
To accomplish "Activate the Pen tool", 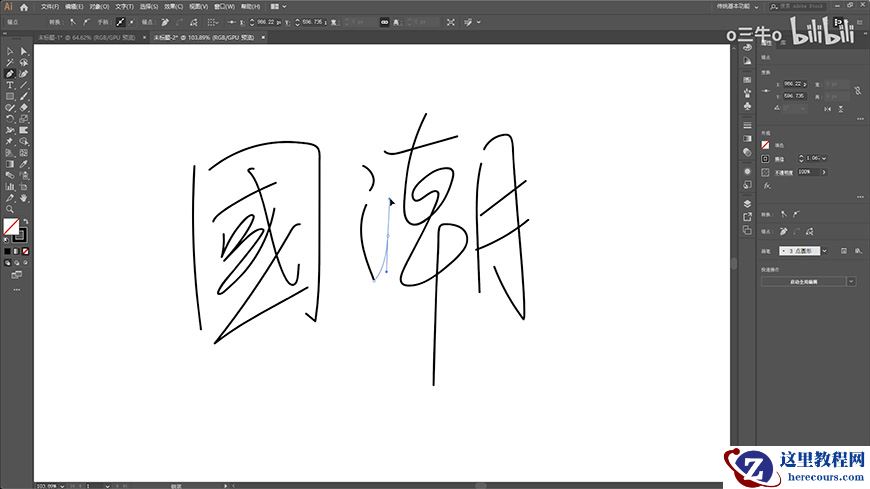I will point(10,73).
